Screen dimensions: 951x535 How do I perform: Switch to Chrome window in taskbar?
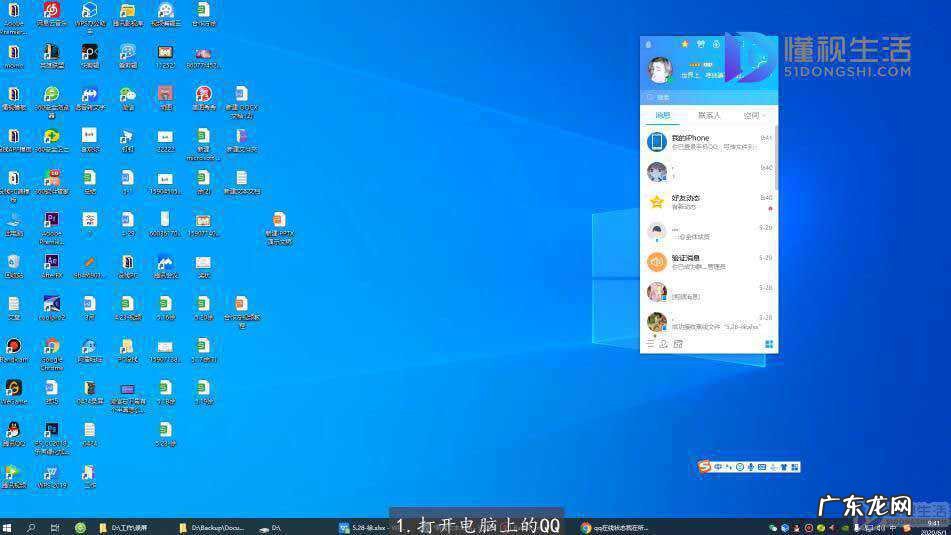coord(615,527)
